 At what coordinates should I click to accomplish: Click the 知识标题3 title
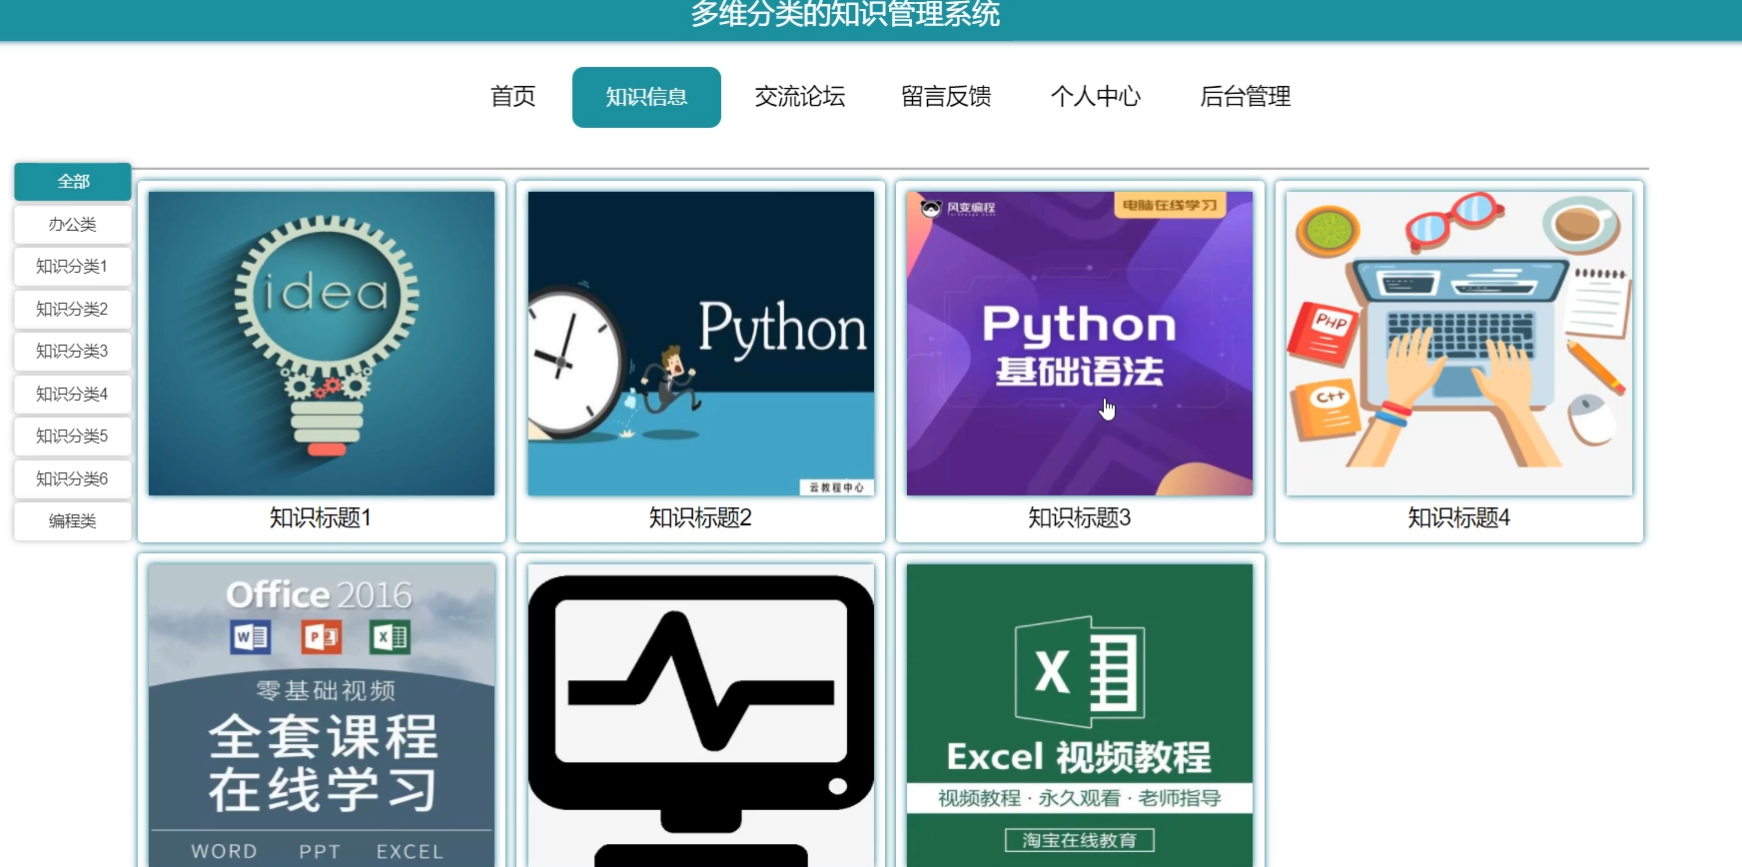pyautogui.click(x=1079, y=518)
